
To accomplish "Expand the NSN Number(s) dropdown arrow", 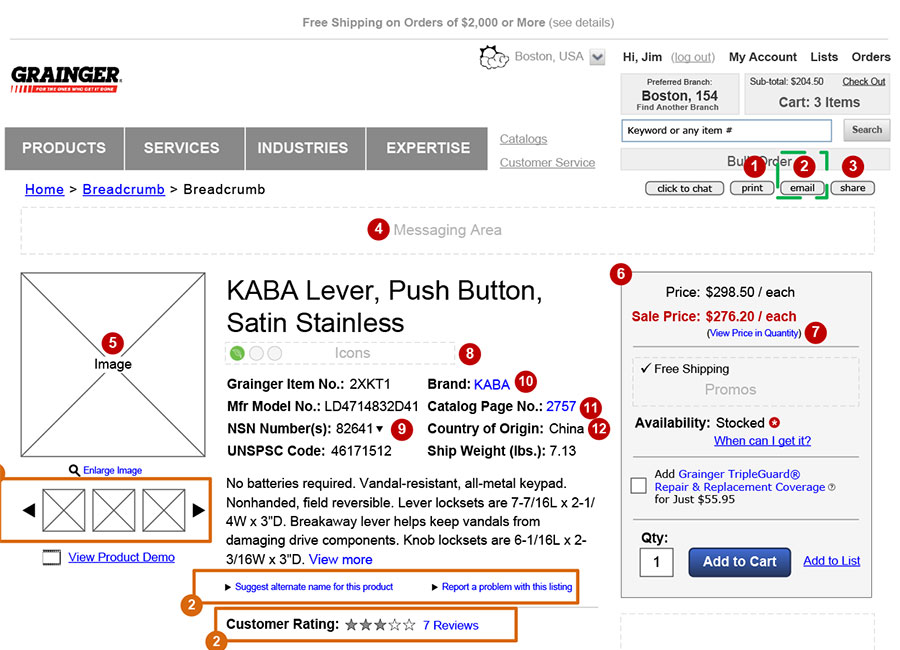I will 380,429.
